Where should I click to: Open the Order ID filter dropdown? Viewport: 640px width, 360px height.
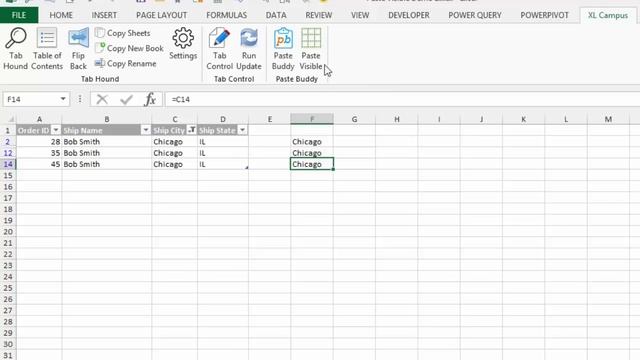[56, 130]
